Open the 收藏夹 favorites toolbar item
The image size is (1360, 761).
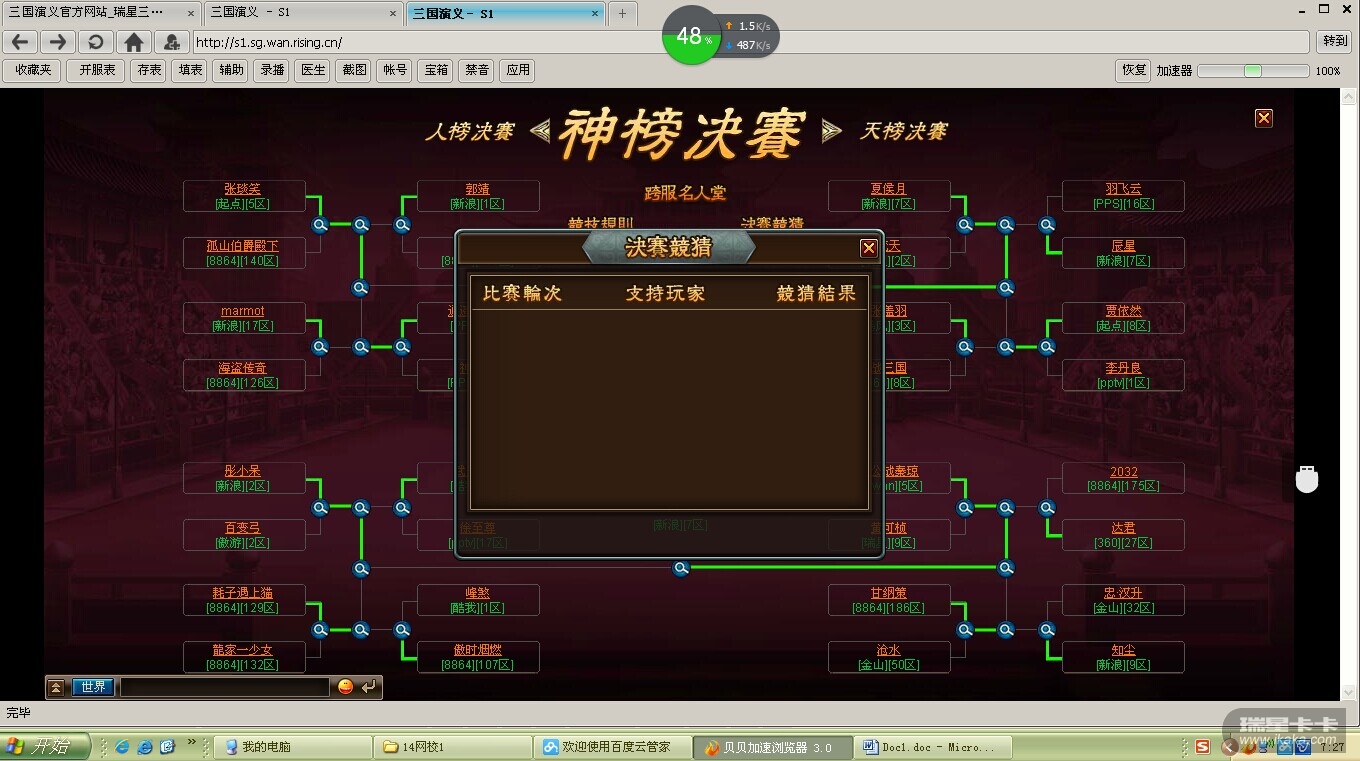point(33,70)
